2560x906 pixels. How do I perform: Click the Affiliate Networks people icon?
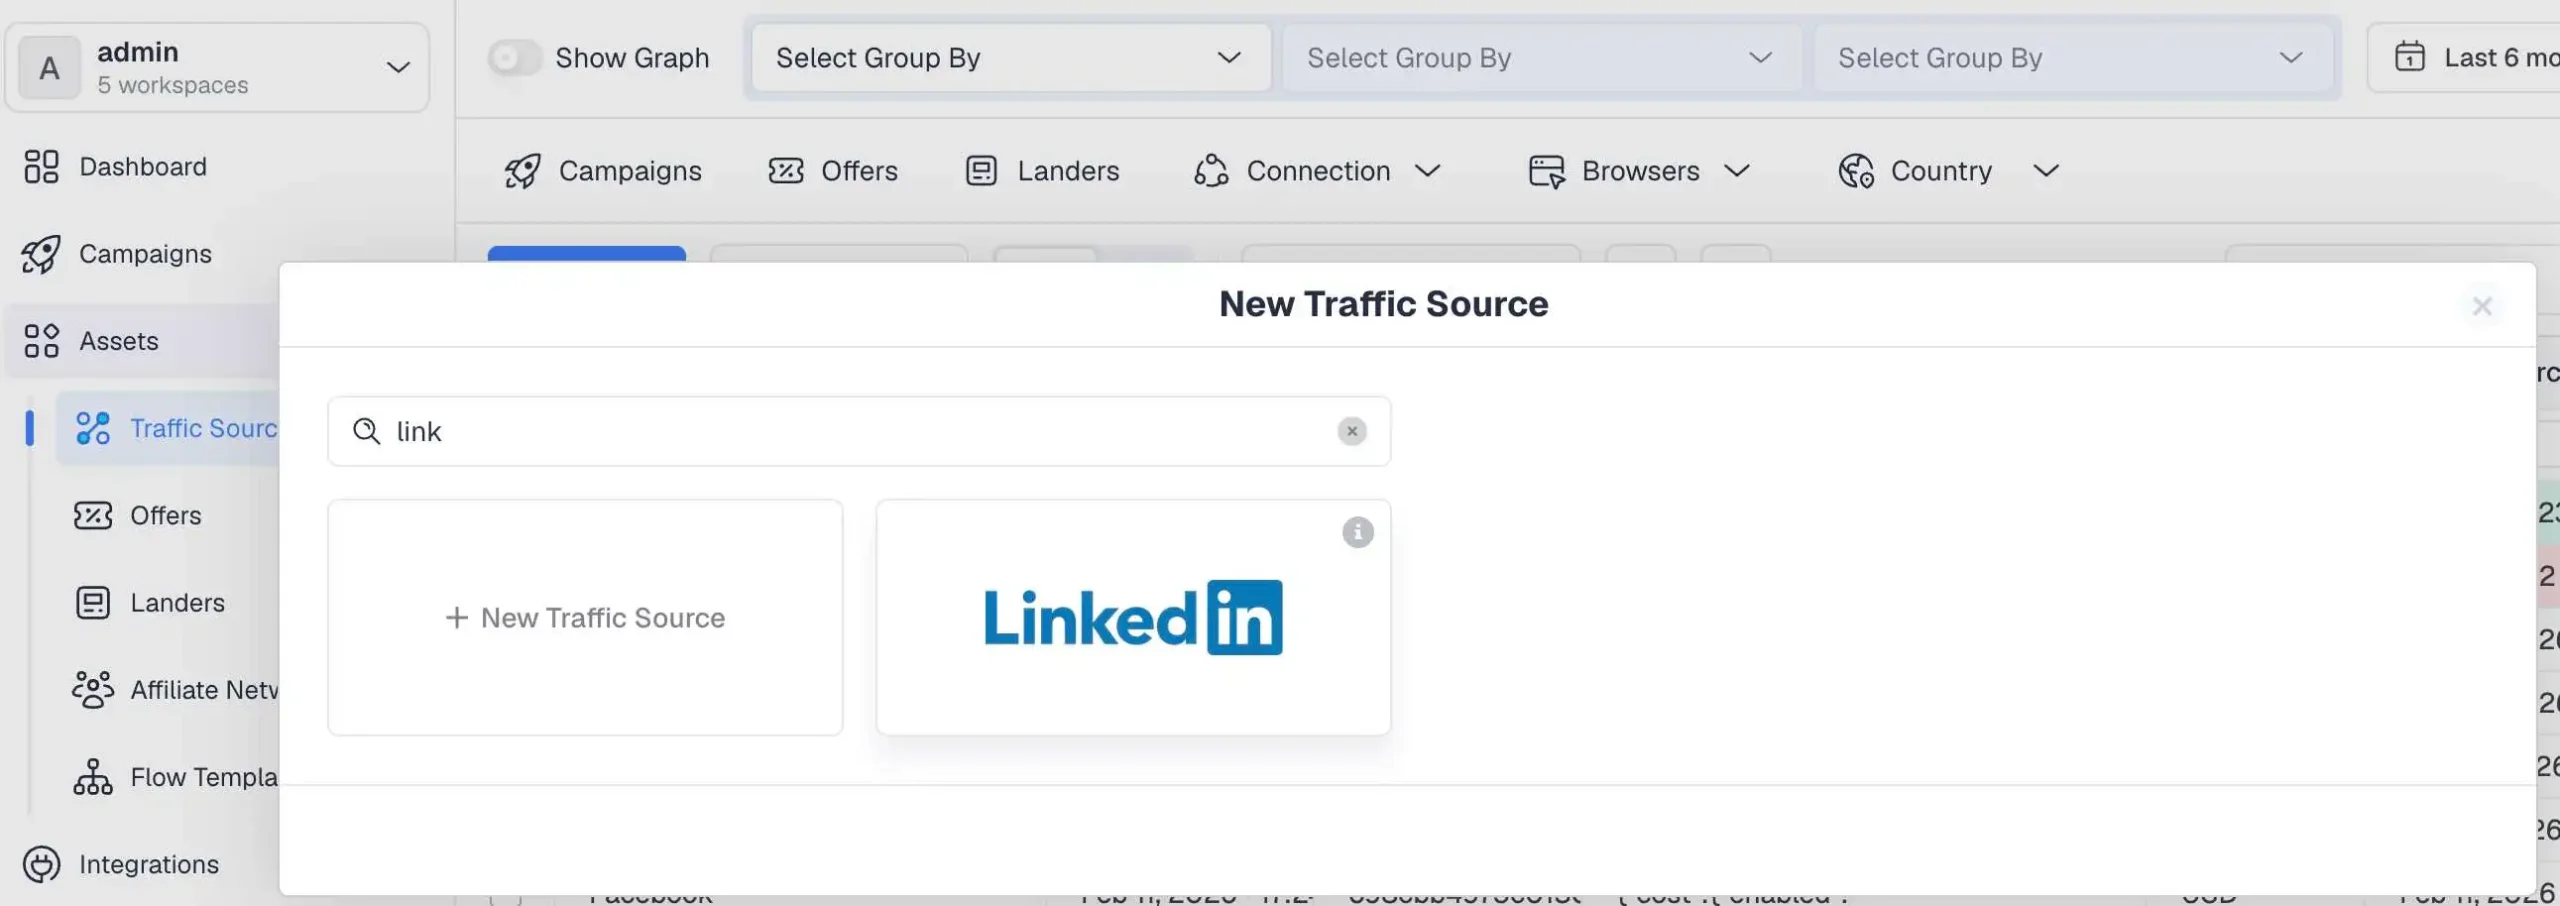pyautogui.click(x=93, y=690)
